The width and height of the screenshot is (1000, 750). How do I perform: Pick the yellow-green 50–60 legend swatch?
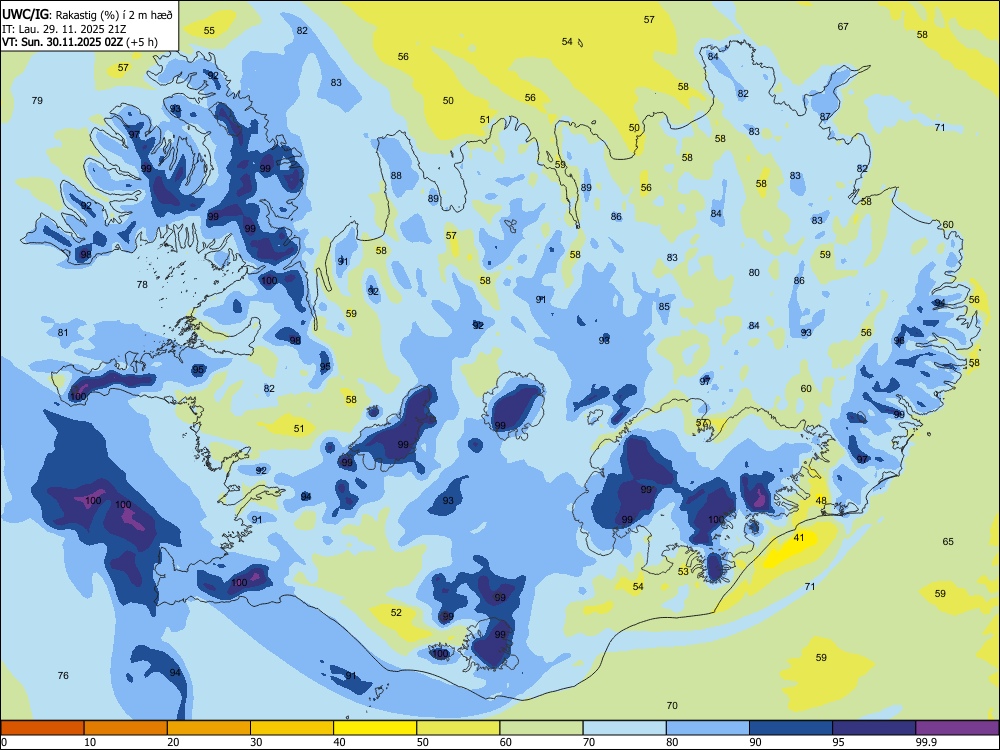(x=458, y=728)
